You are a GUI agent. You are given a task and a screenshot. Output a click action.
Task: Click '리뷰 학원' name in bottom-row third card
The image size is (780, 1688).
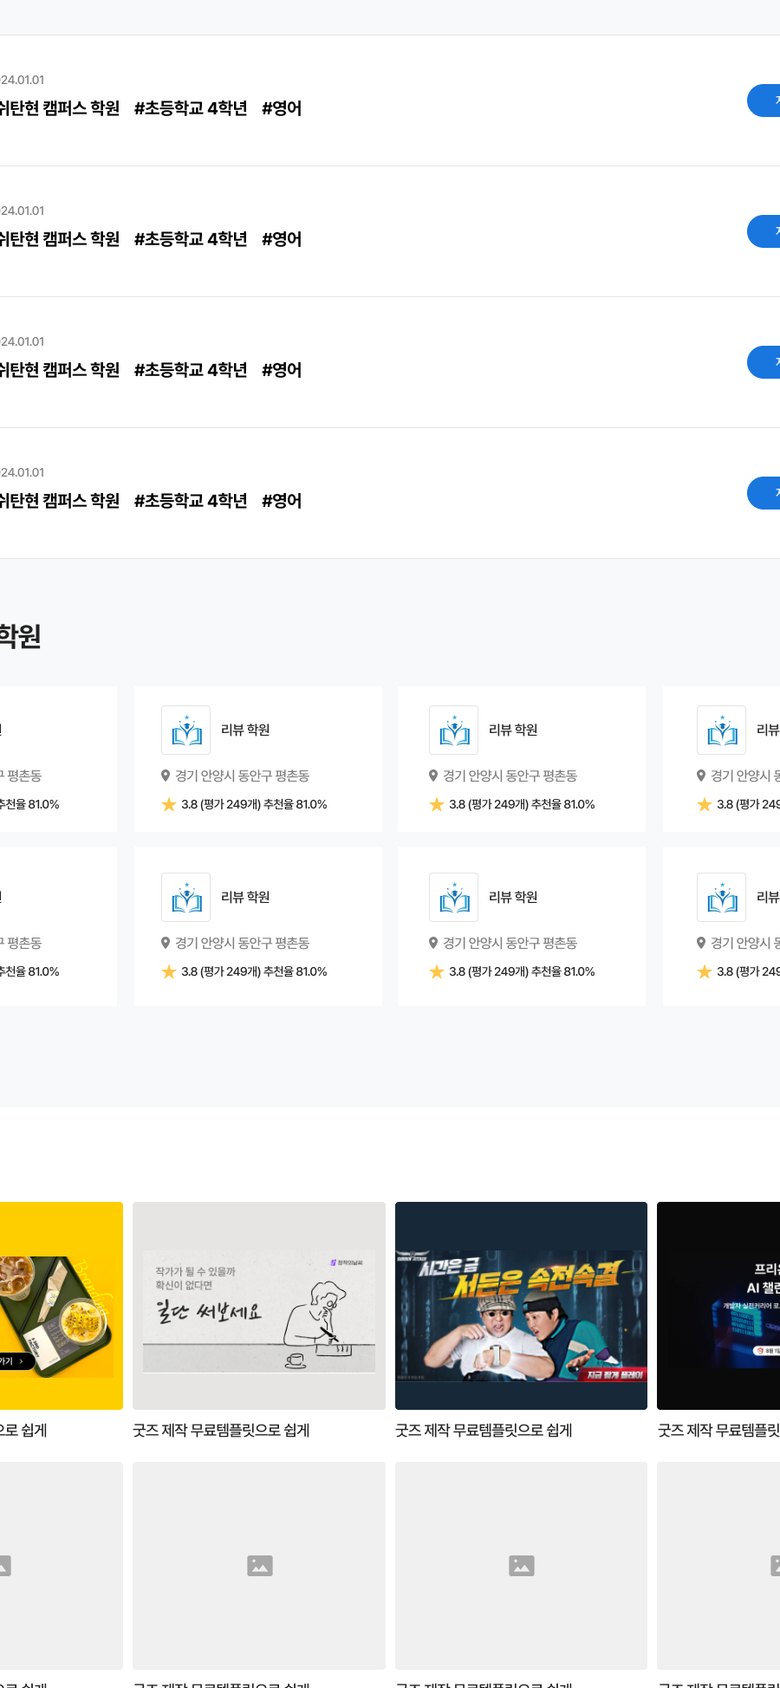point(514,897)
